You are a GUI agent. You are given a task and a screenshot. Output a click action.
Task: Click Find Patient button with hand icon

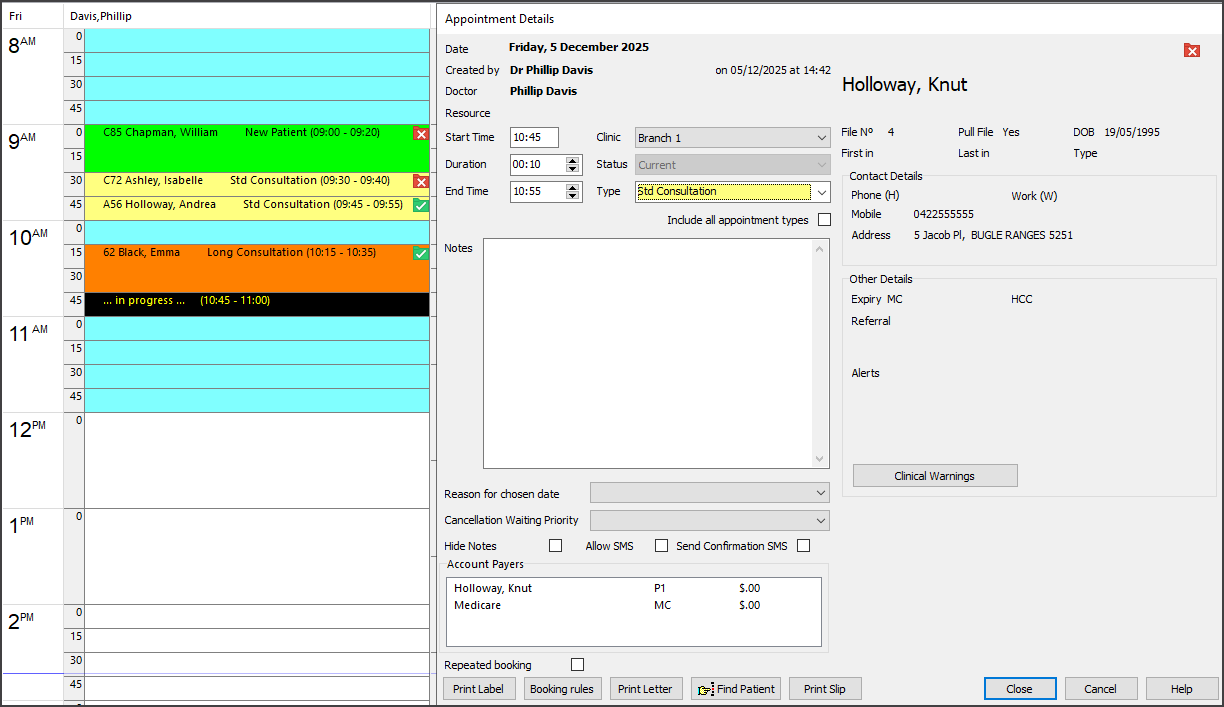point(735,689)
